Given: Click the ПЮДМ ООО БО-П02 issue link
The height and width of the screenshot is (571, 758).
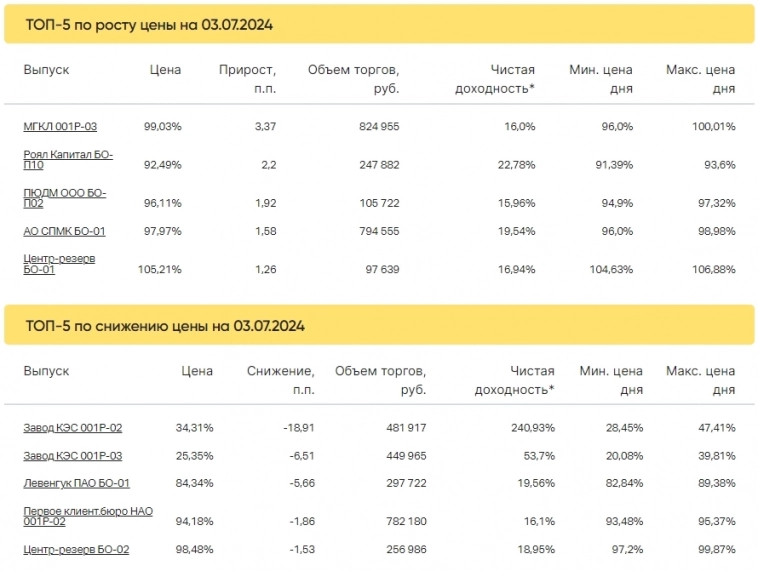Looking at the screenshot, I should coord(64,198).
